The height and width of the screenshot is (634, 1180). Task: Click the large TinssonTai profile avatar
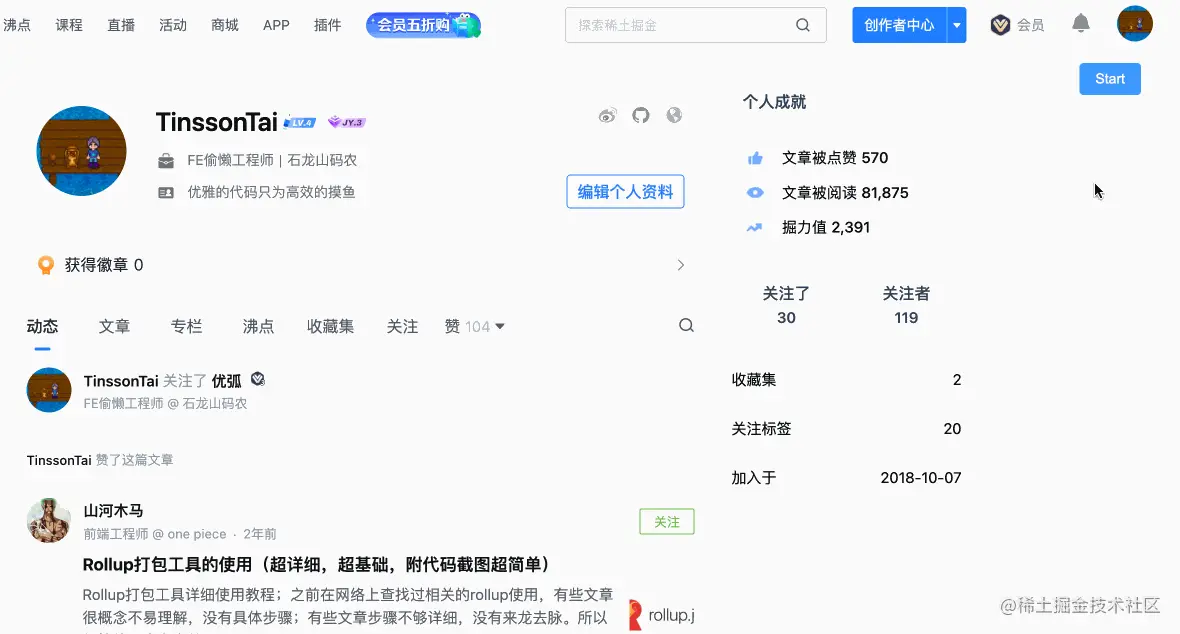coord(81,151)
